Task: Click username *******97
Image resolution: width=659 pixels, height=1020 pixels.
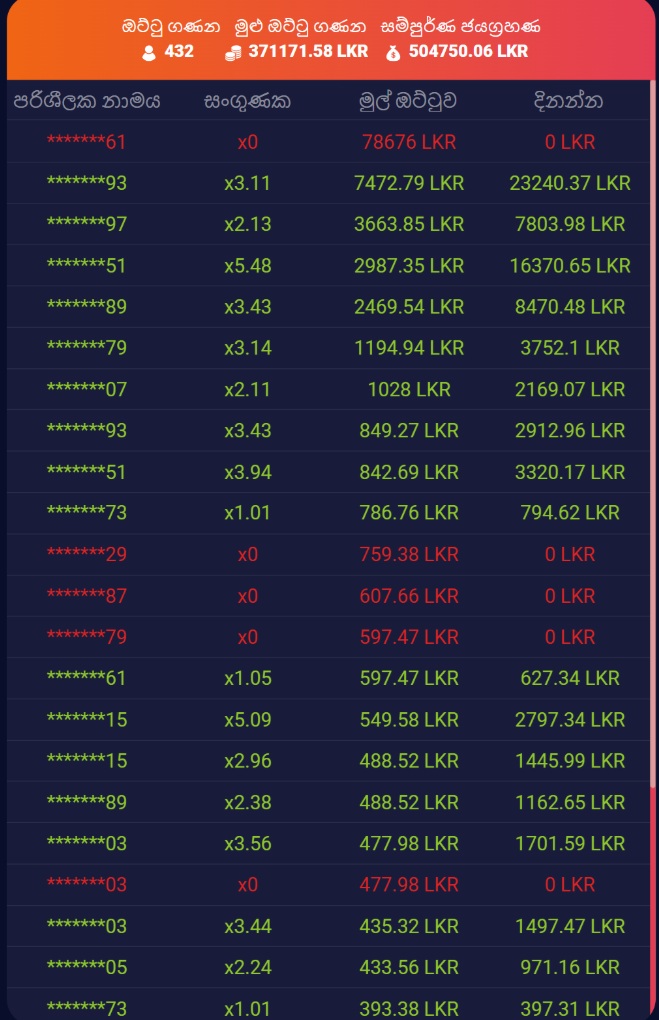Action: [87, 224]
